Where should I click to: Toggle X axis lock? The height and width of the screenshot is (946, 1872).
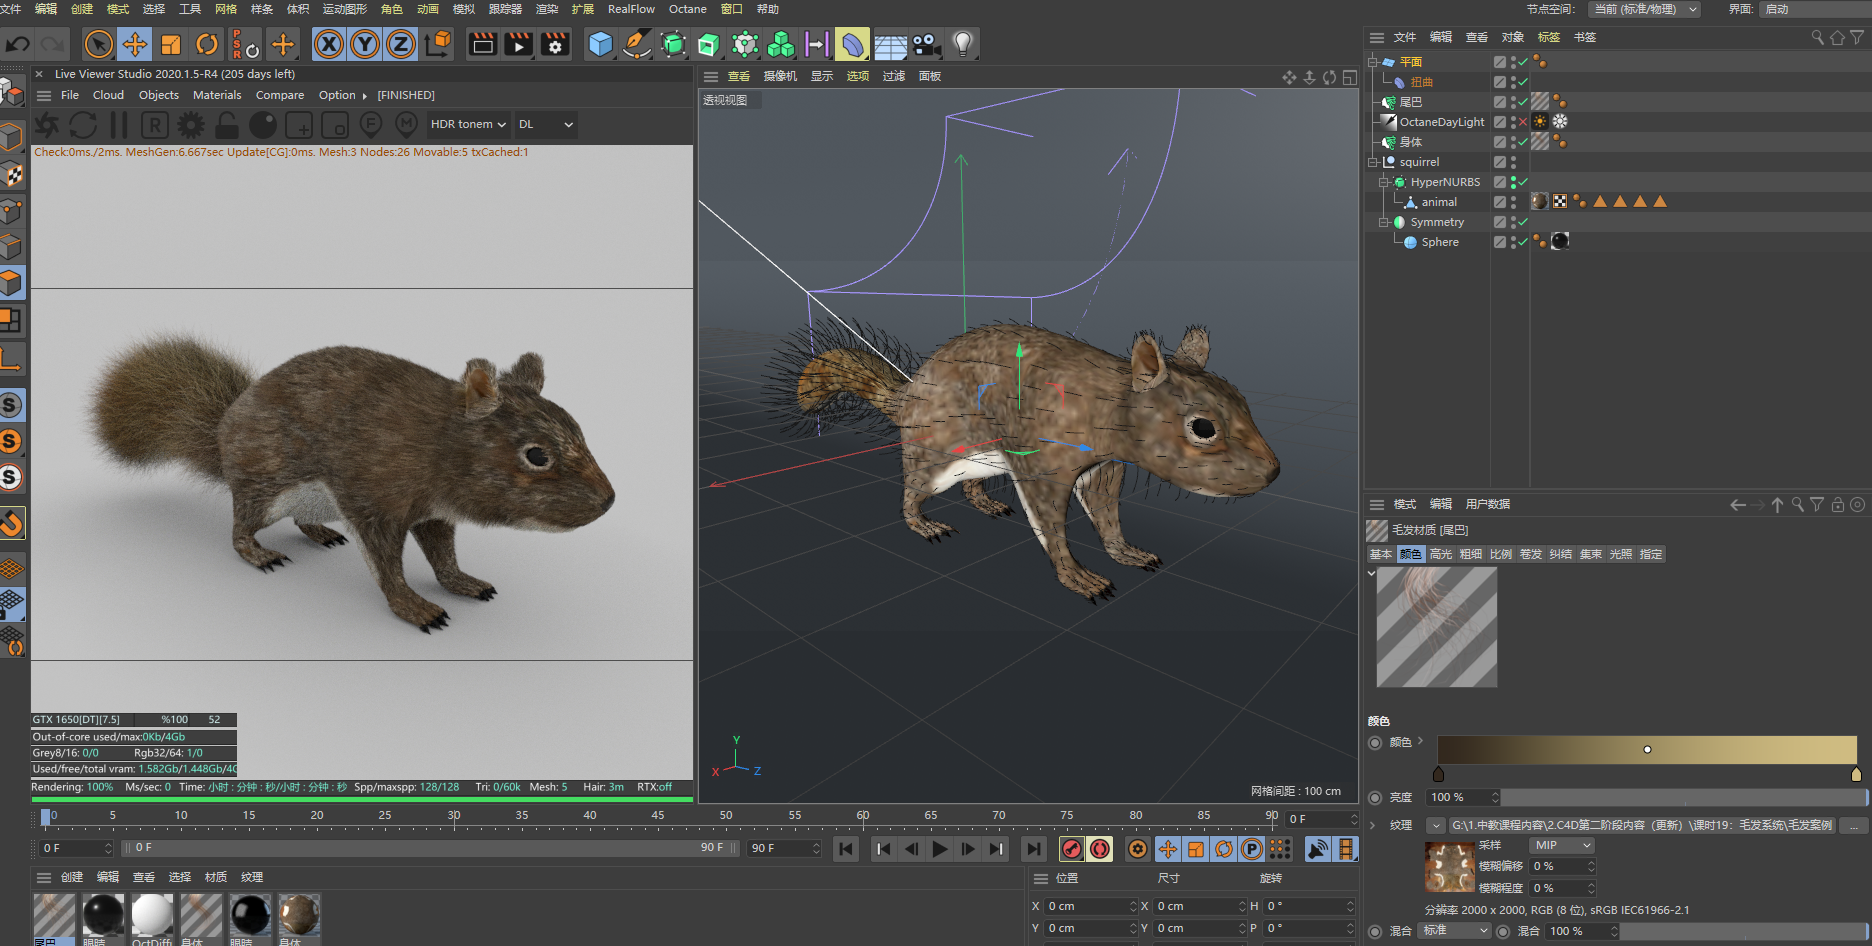(x=329, y=44)
